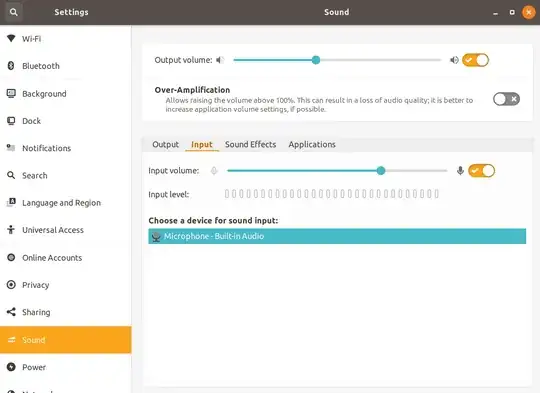
Task: Select the Background monitor icon
Action: 11,93
